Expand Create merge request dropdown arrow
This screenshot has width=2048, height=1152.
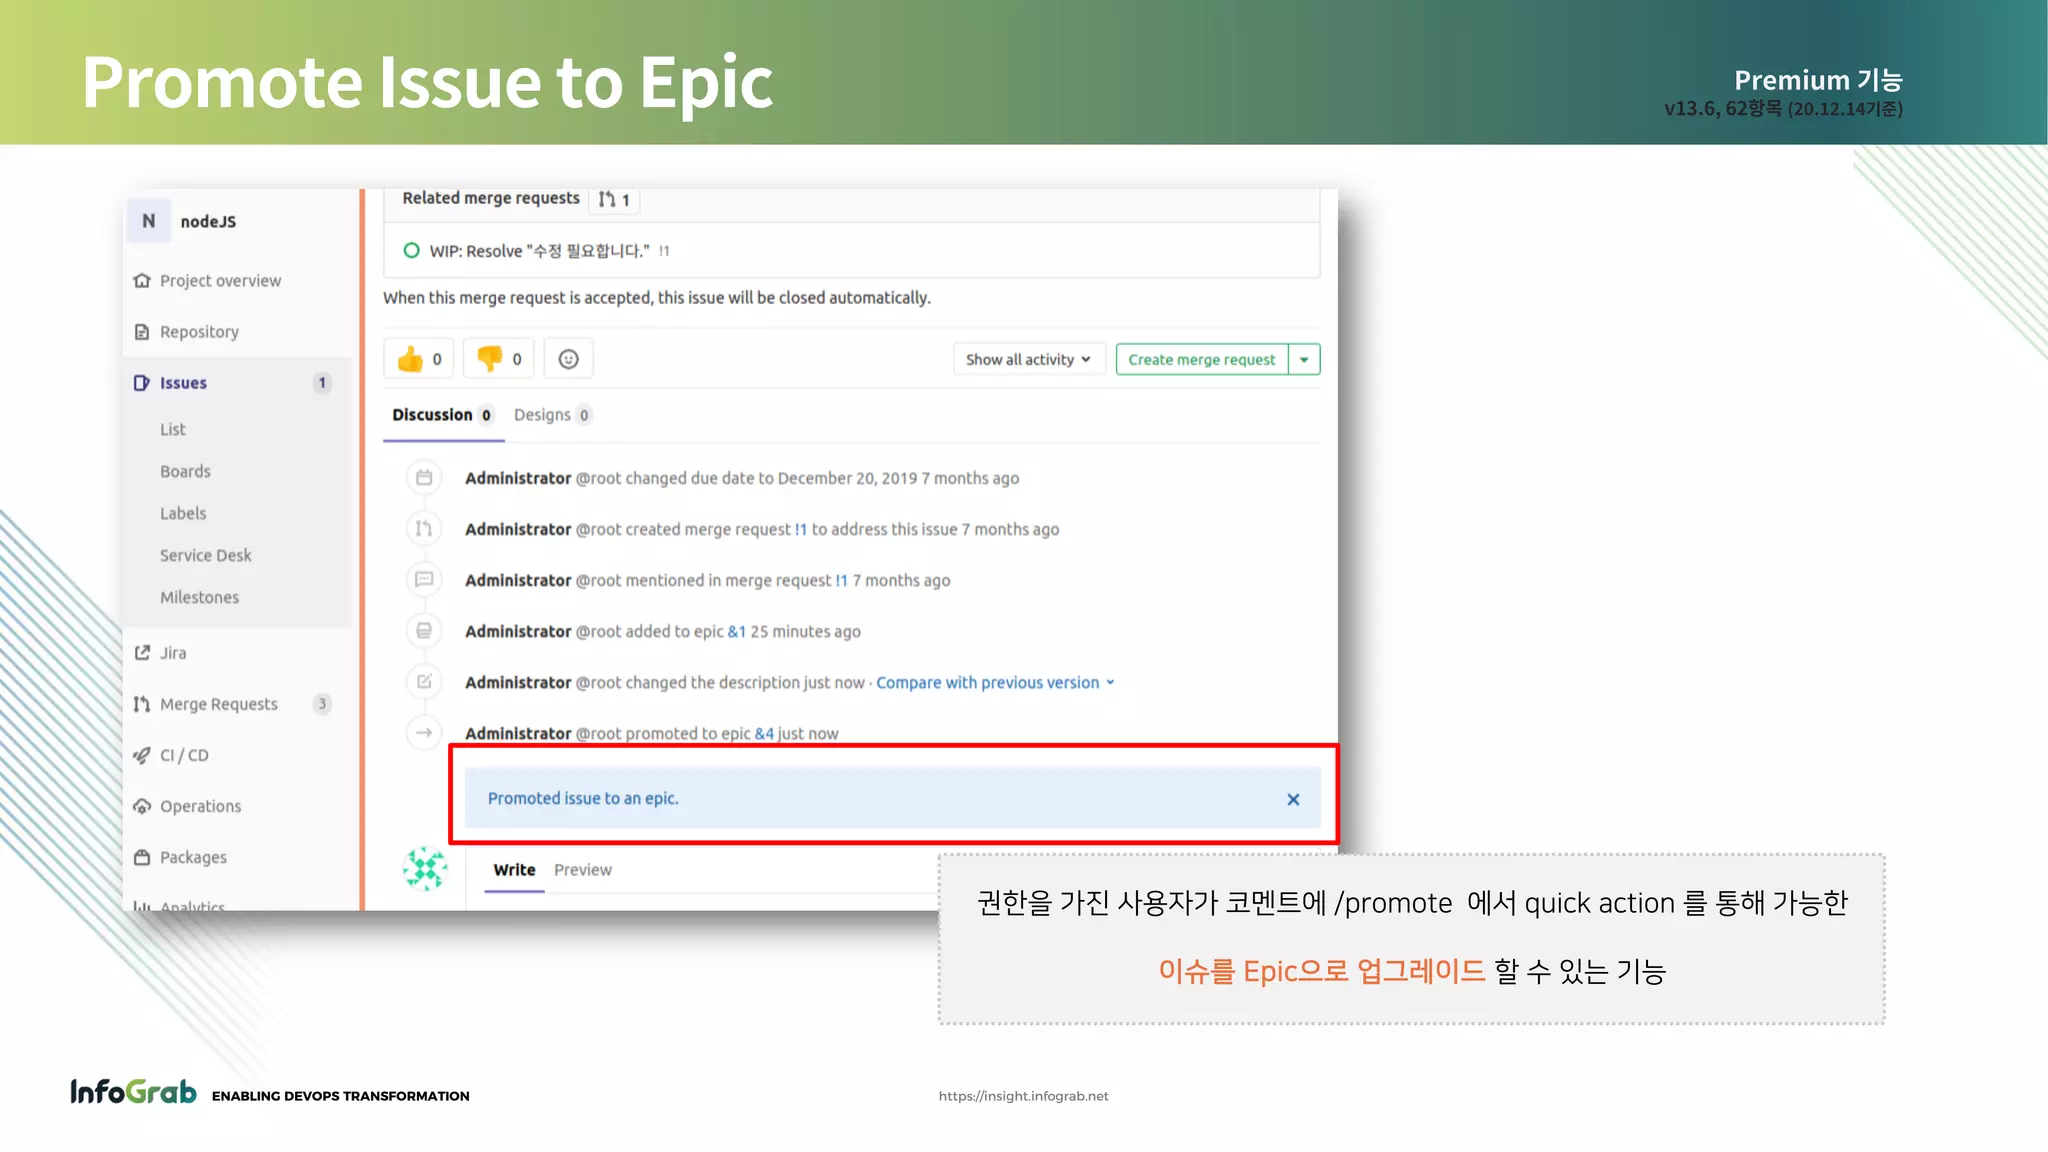[1304, 359]
